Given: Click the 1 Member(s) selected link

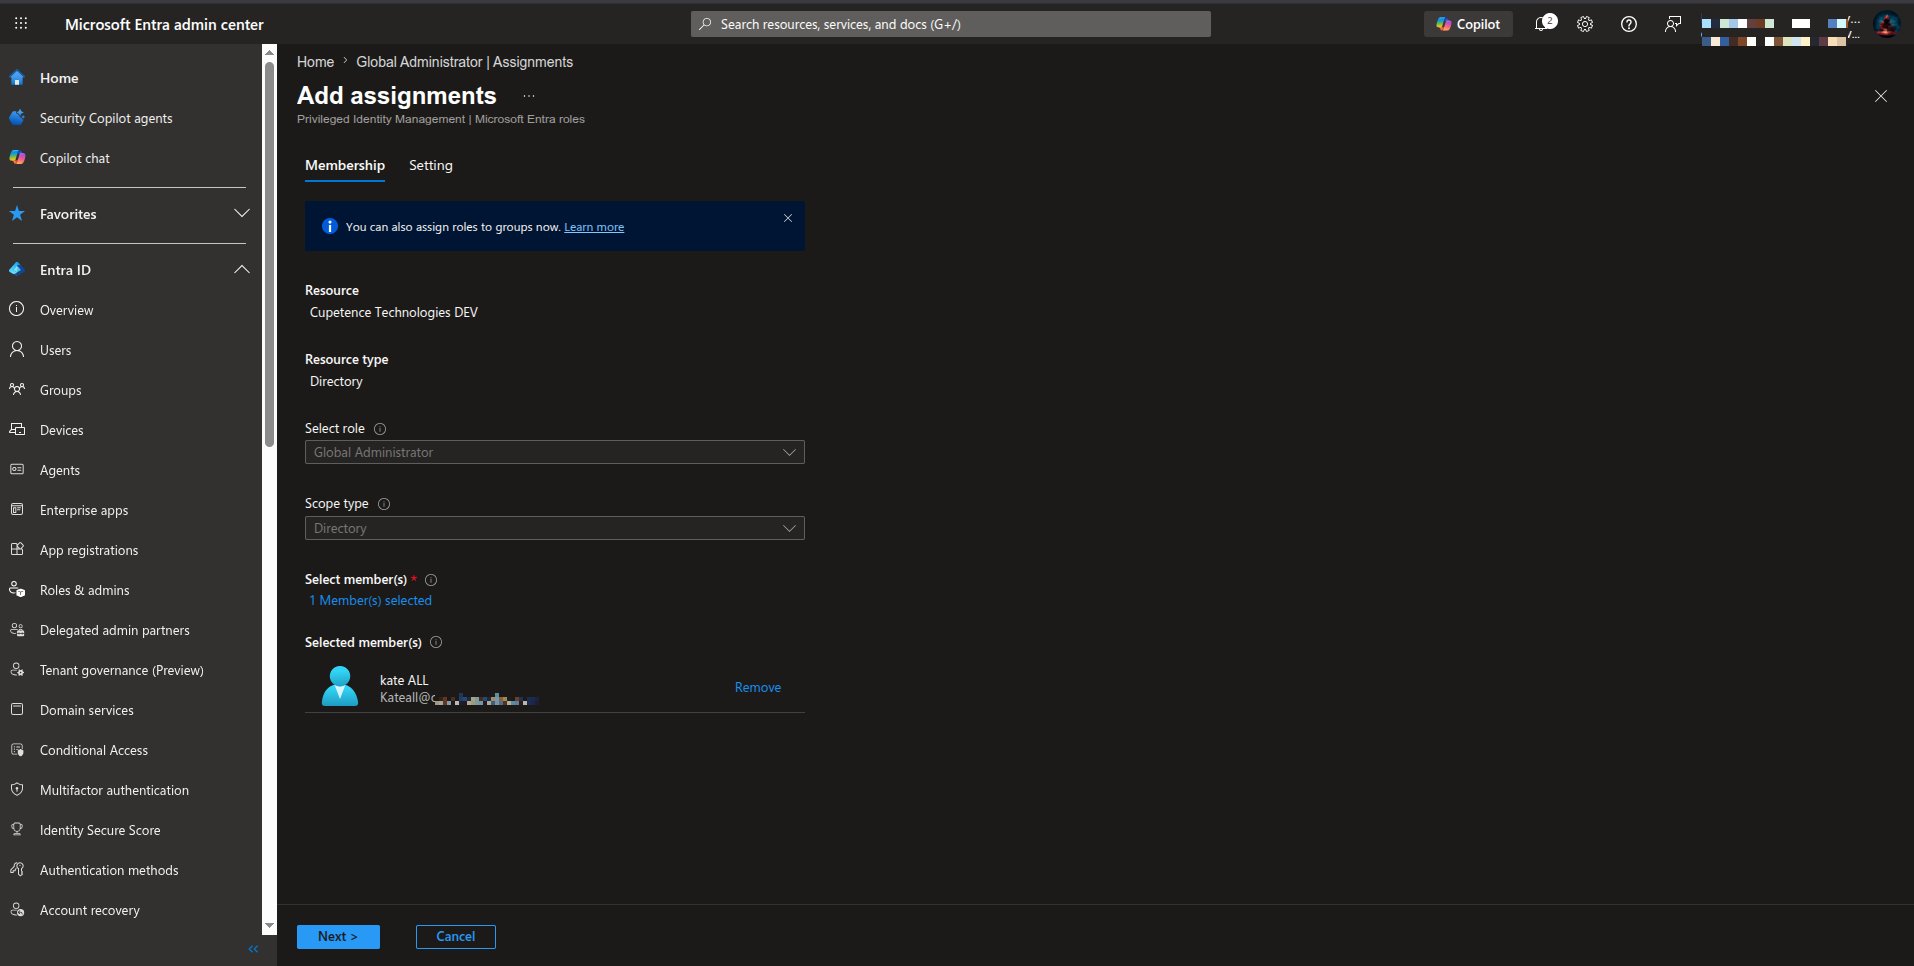Looking at the screenshot, I should (x=371, y=601).
